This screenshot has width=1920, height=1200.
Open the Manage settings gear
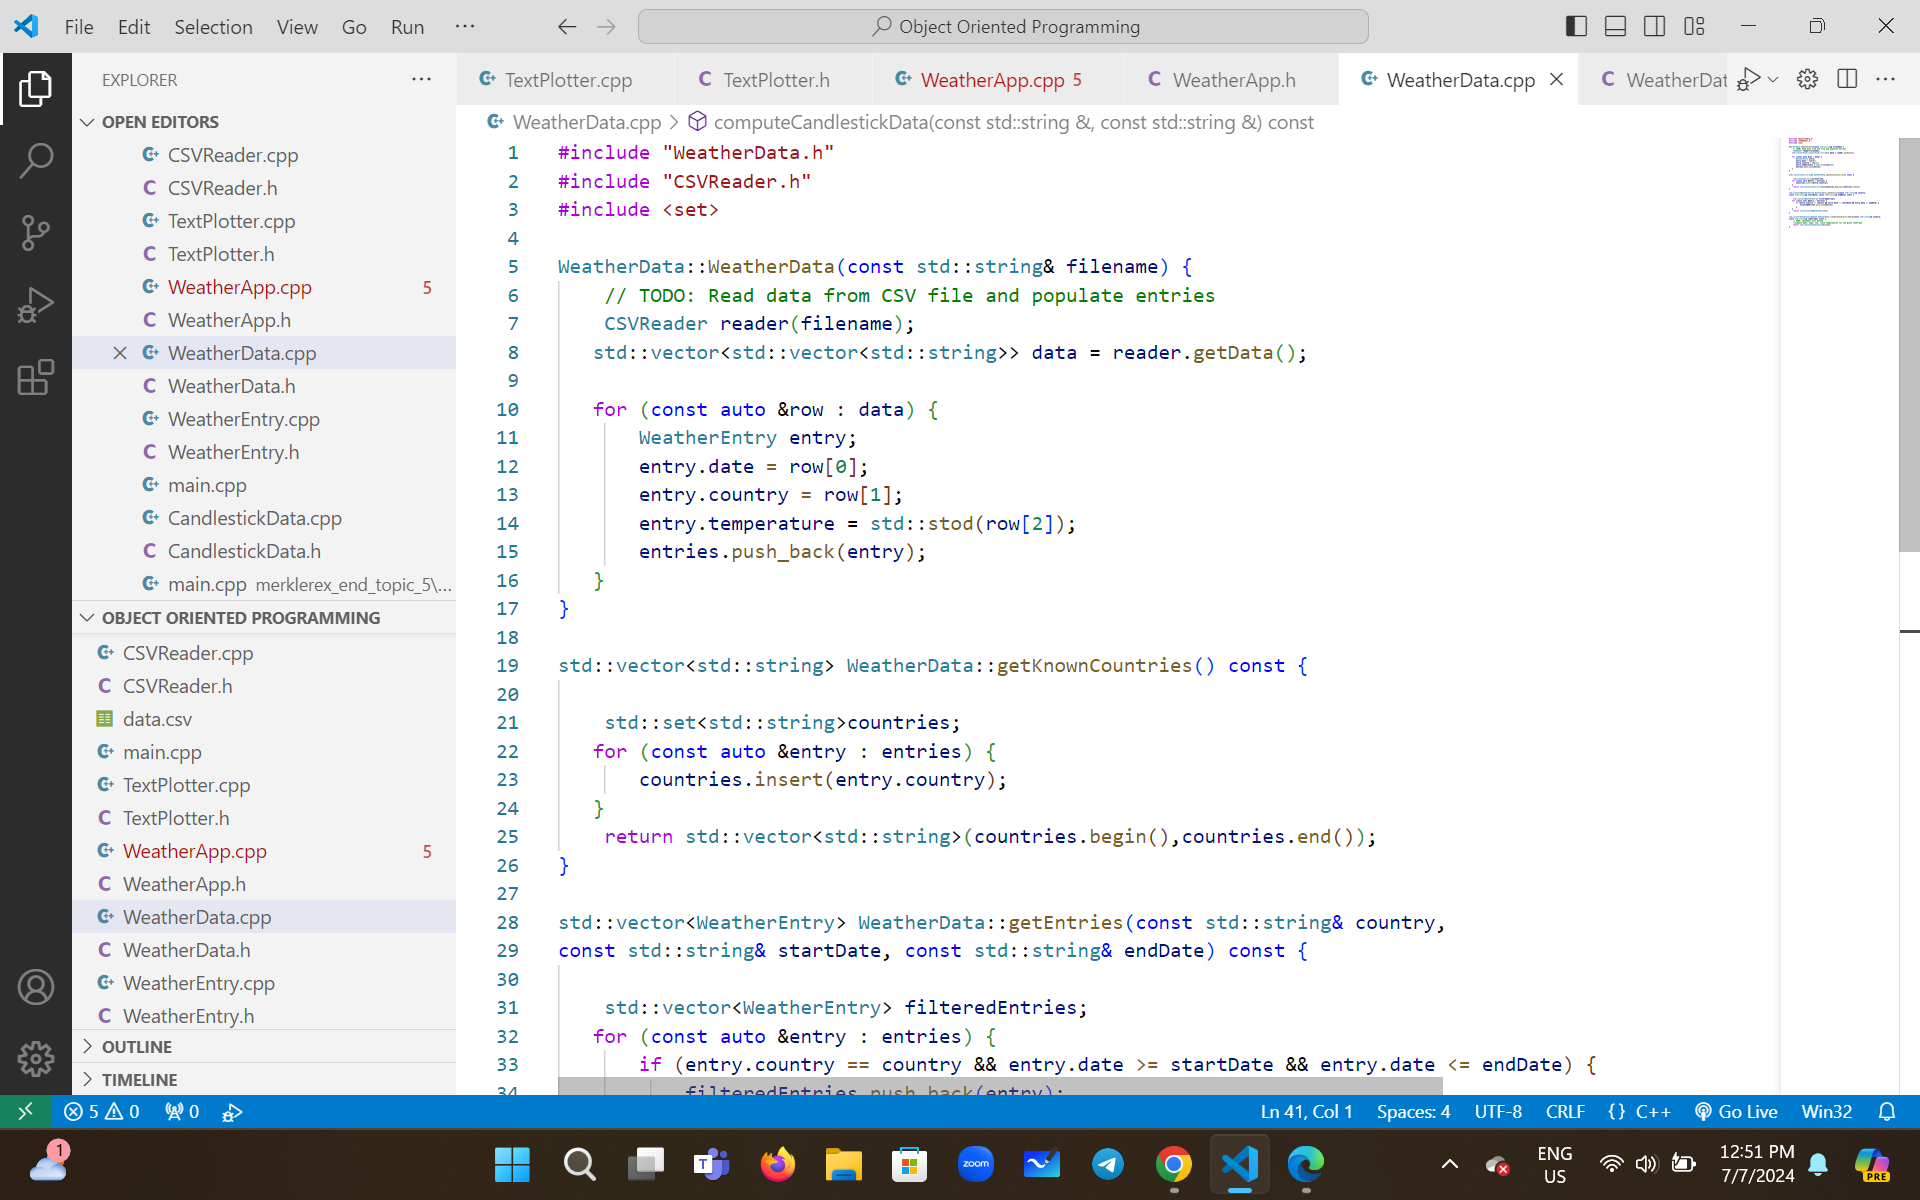pos(36,1059)
